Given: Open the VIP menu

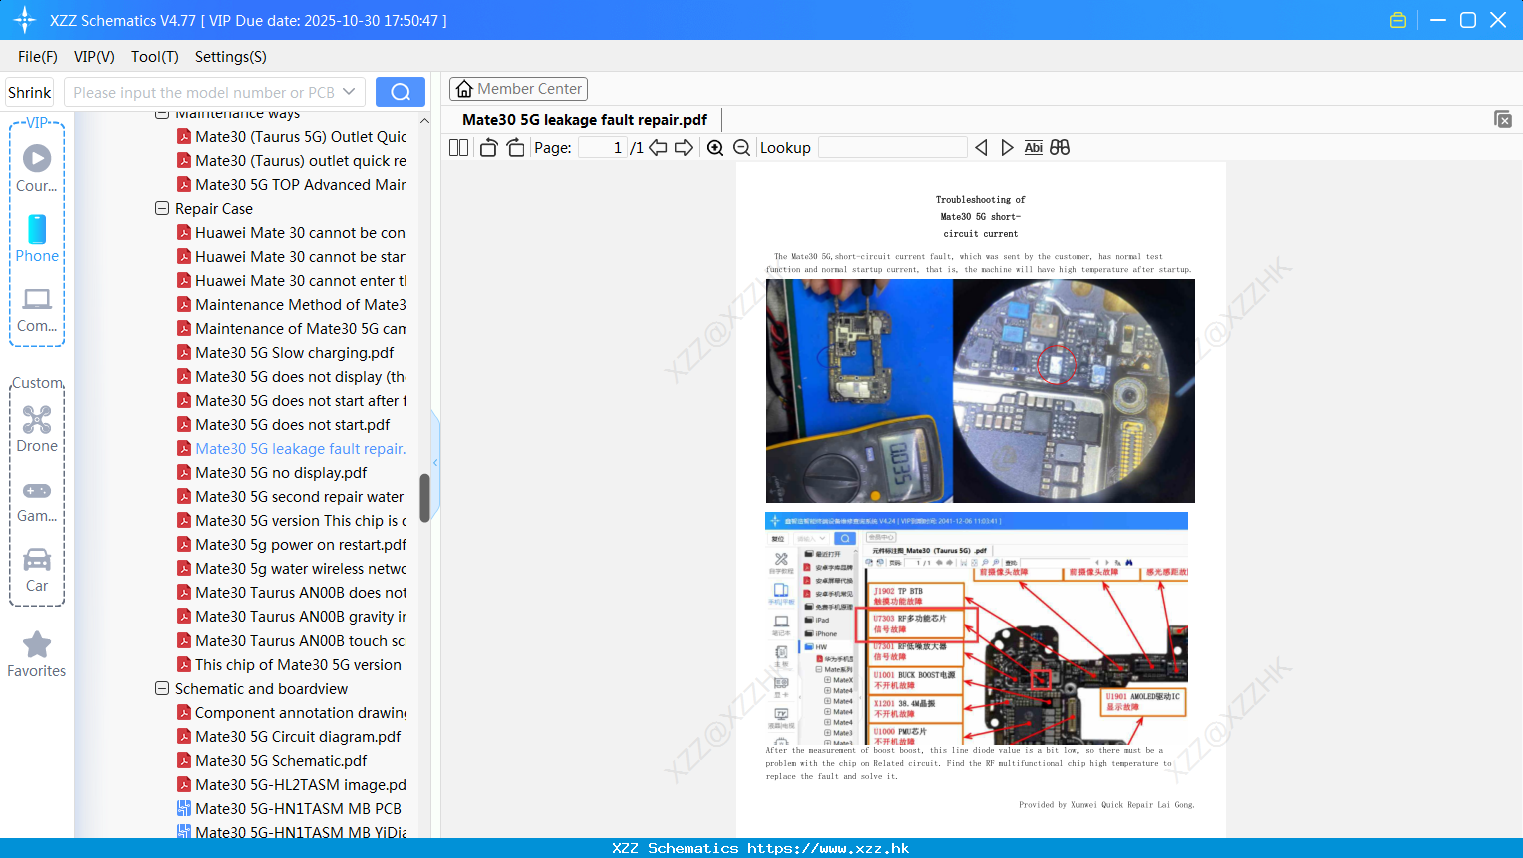Looking at the screenshot, I should tap(94, 57).
